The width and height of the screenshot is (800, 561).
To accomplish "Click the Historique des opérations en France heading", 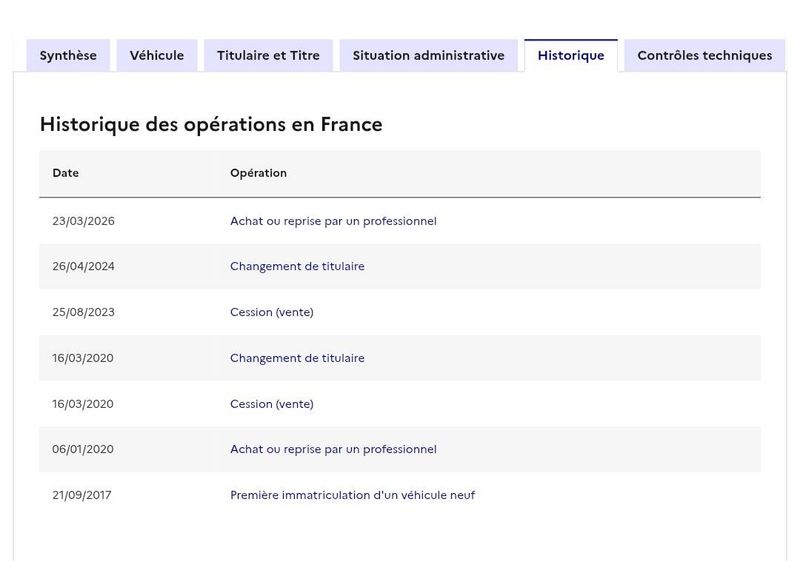I will 211,124.
